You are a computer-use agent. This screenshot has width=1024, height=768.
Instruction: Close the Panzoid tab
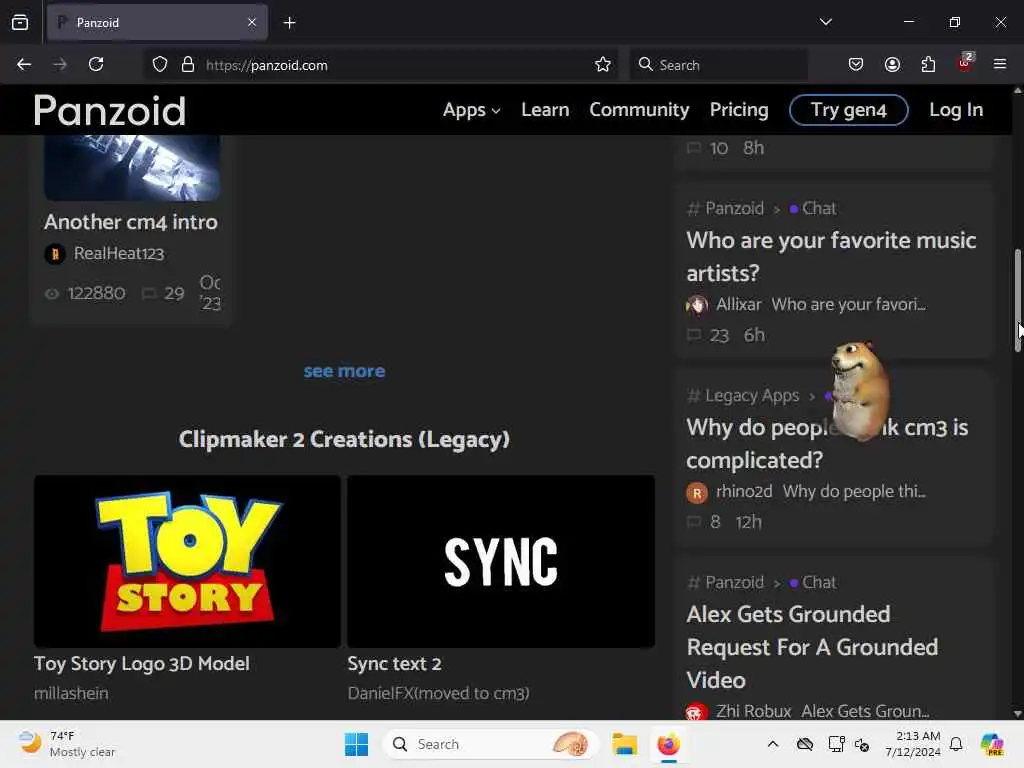click(x=252, y=22)
